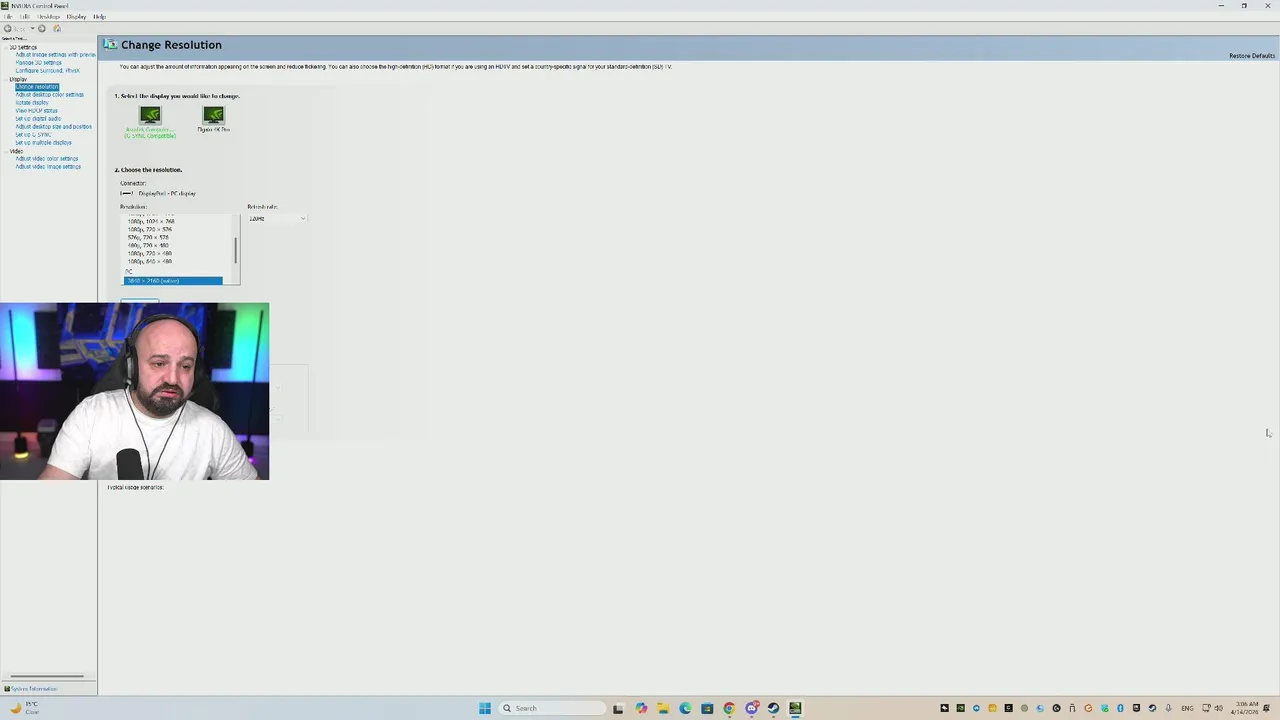1280x720 pixels.
Task: Open Configure Surround, PhysX page
Action: pyautogui.click(x=47, y=71)
